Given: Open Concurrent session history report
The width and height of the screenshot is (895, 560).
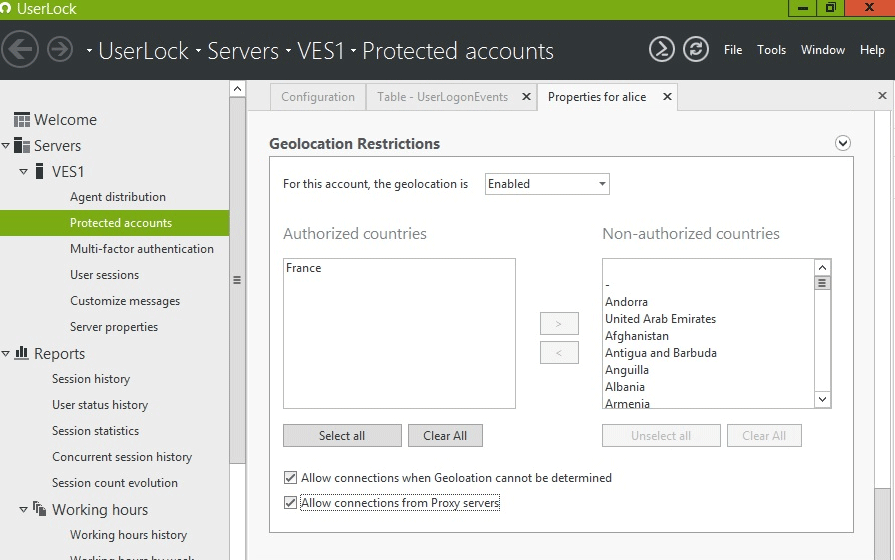Looking at the screenshot, I should pos(122,457).
